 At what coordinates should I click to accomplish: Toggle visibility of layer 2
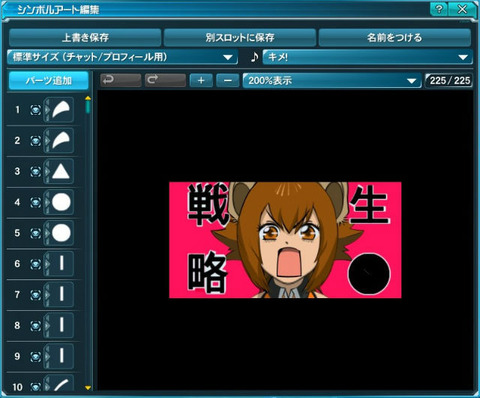click(36, 141)
